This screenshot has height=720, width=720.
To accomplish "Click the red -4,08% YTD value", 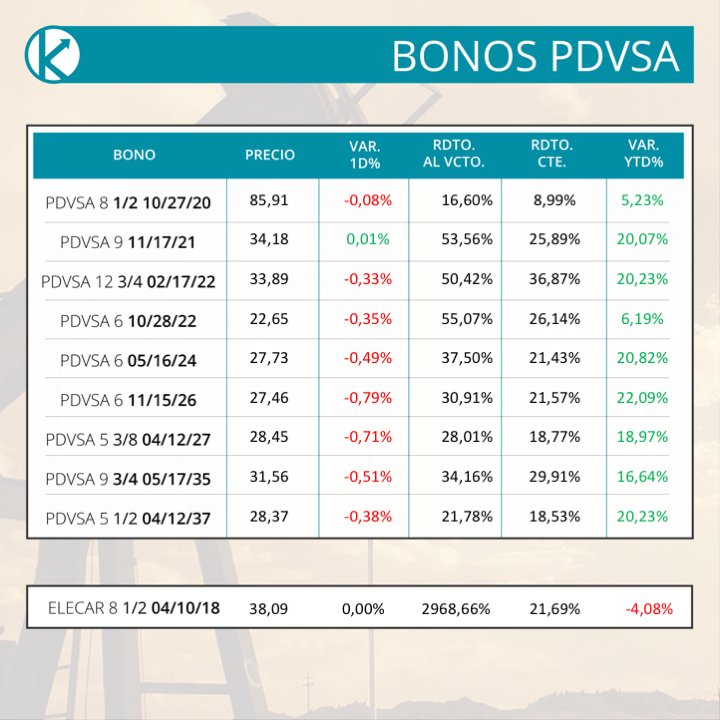I will click(648, 608).
